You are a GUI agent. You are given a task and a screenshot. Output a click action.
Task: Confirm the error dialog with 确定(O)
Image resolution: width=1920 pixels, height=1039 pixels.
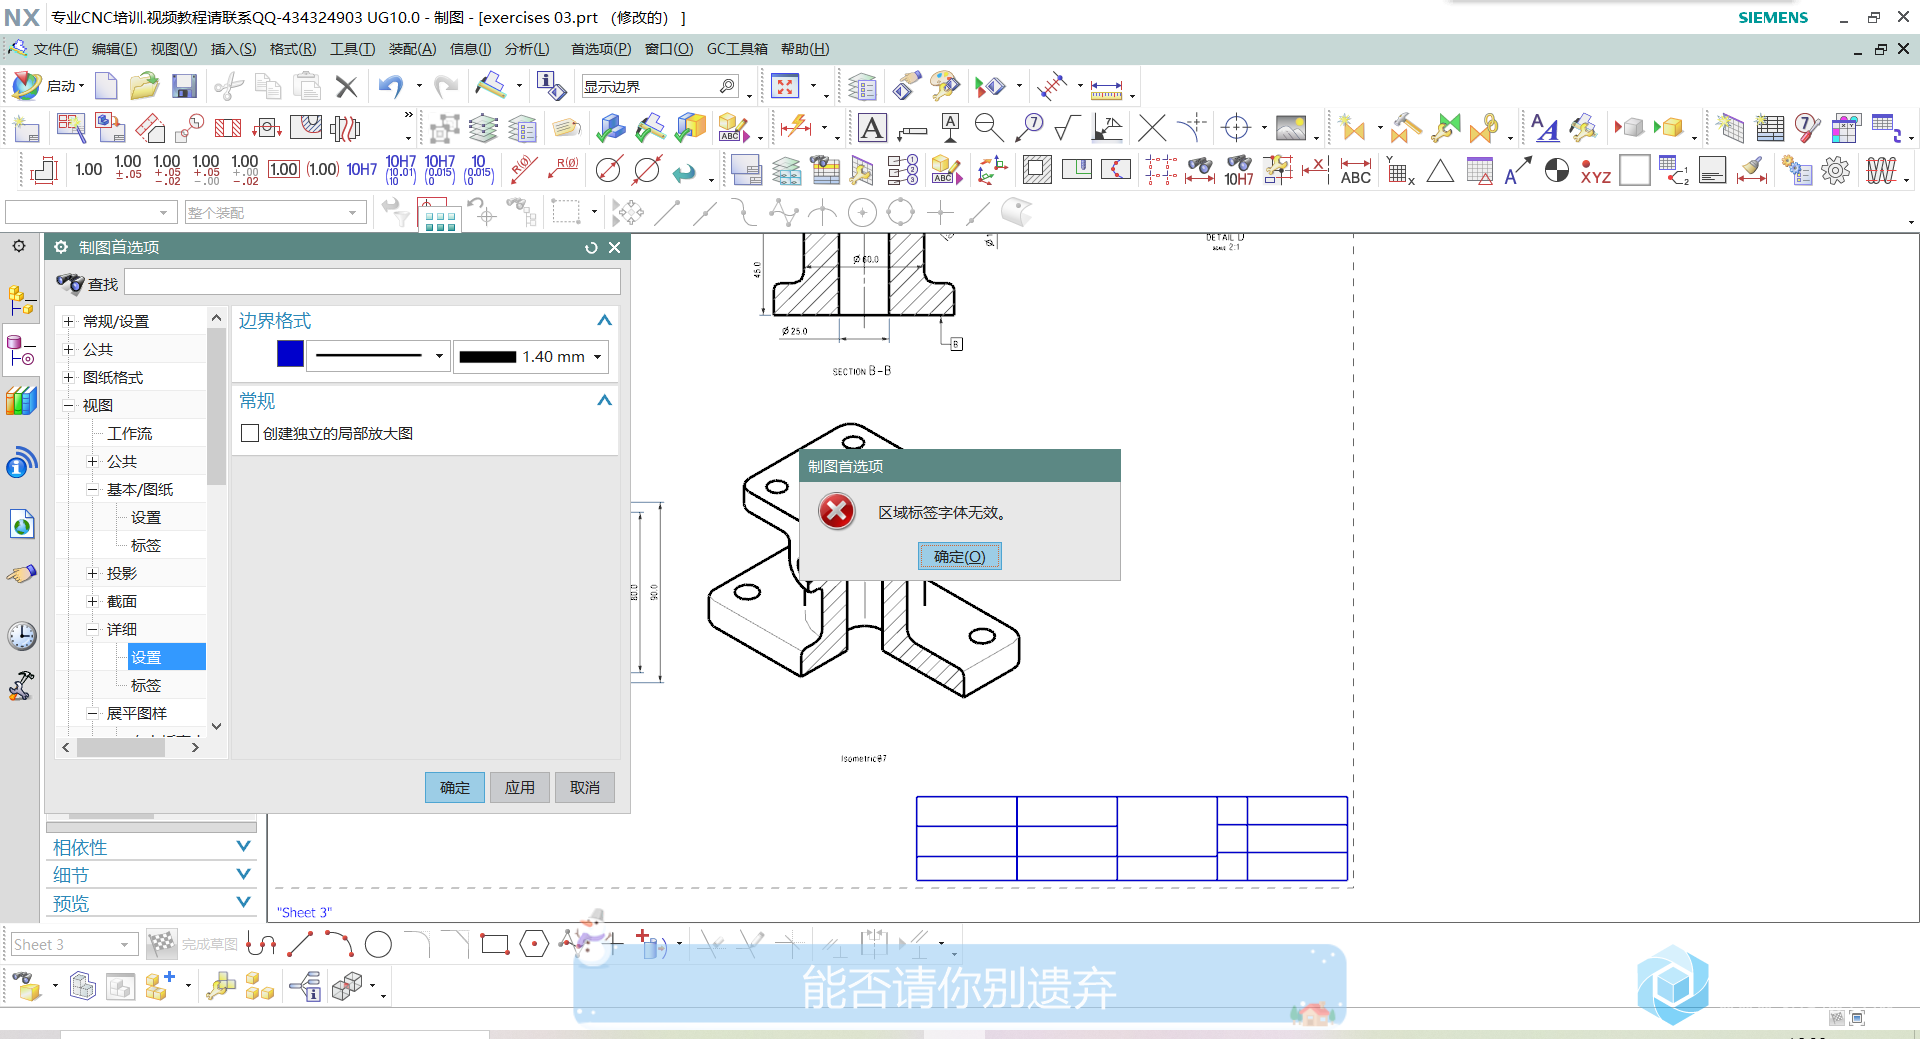(960, 556)
